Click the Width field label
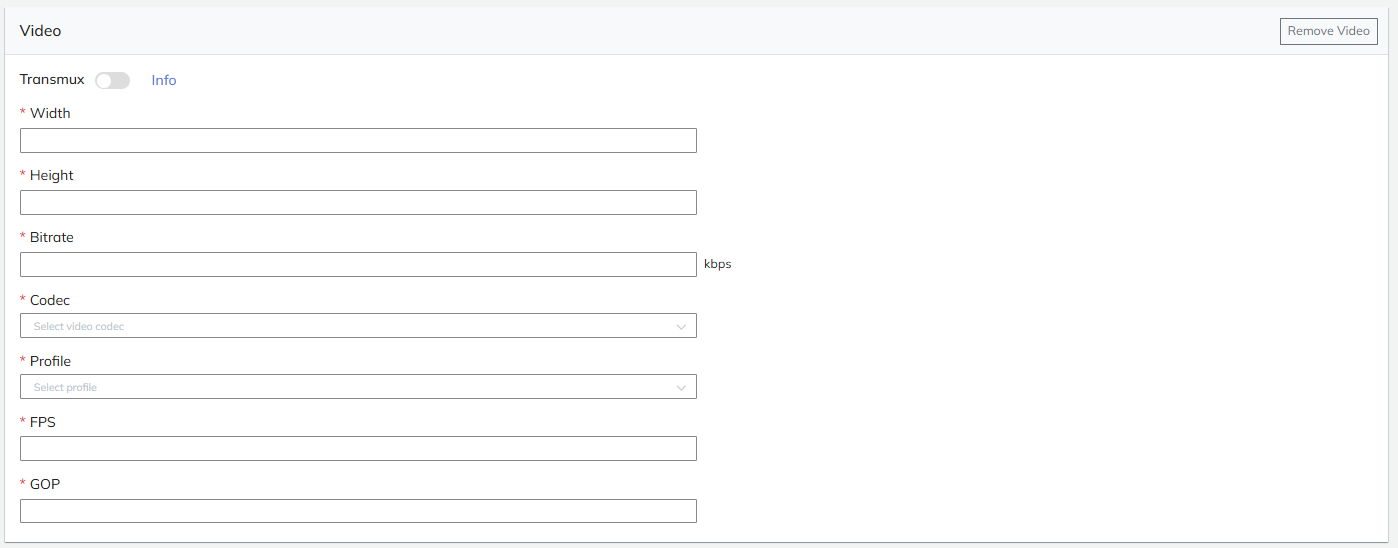The height and width of the screenshot is (548, 1398). click(50, 113)
